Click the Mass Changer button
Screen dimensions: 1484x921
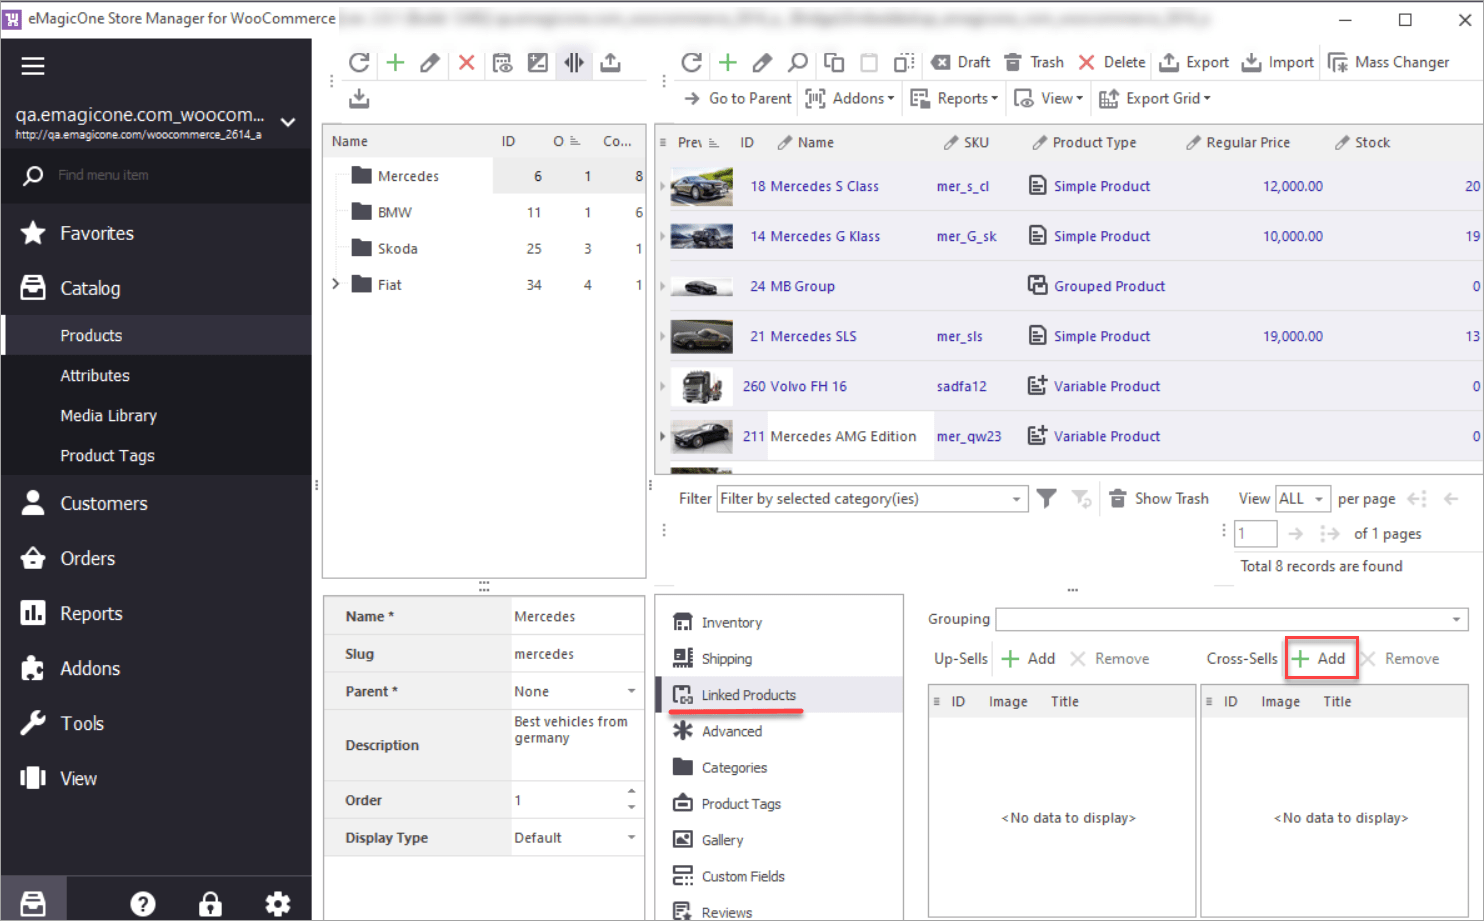(1388, 62)
